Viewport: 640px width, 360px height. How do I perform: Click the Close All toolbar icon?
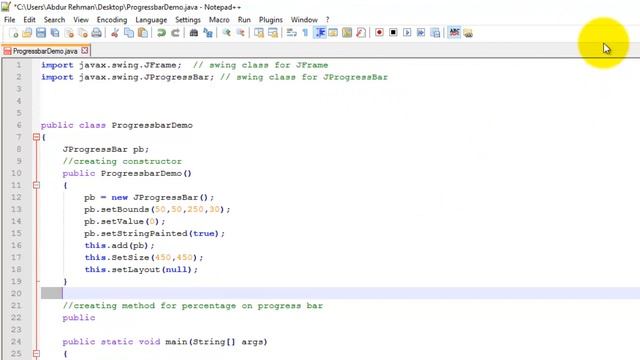point(83,33)
